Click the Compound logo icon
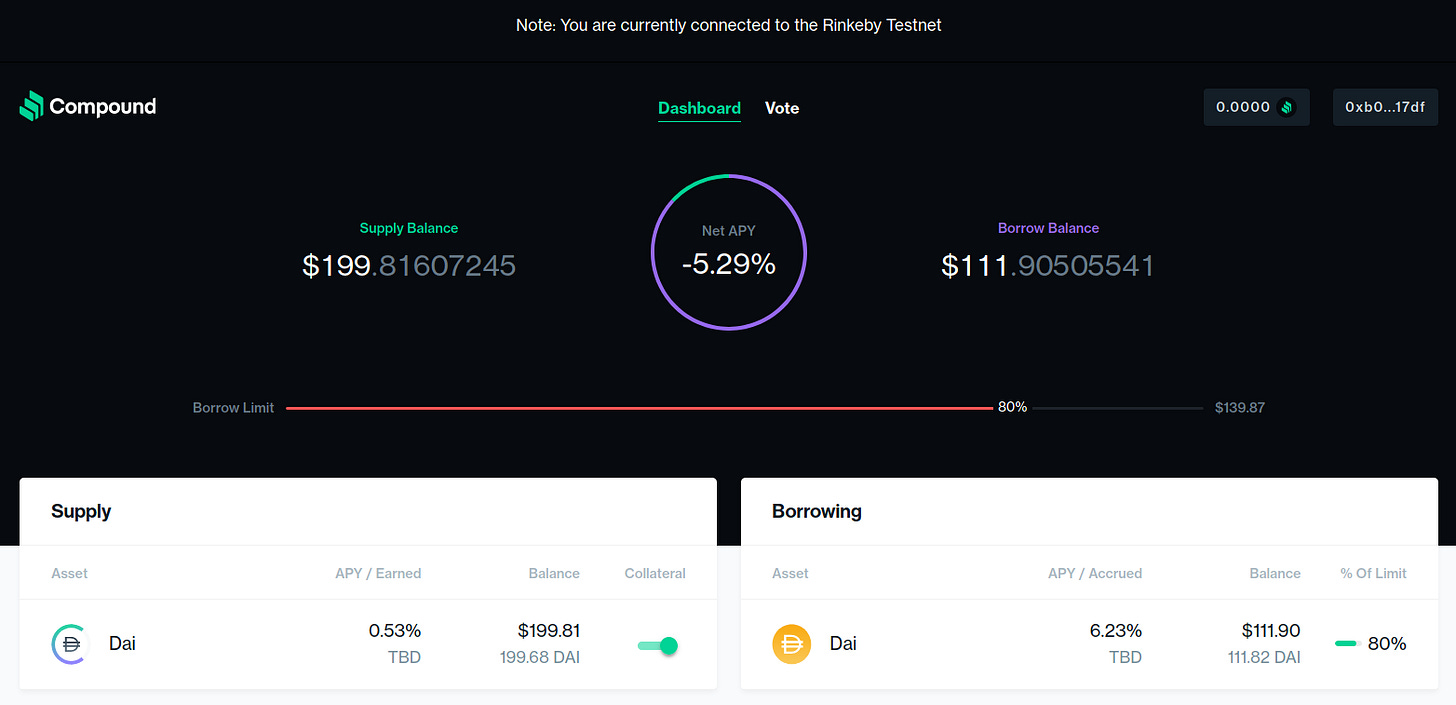Screen dimensions: 1456x705 32,106
